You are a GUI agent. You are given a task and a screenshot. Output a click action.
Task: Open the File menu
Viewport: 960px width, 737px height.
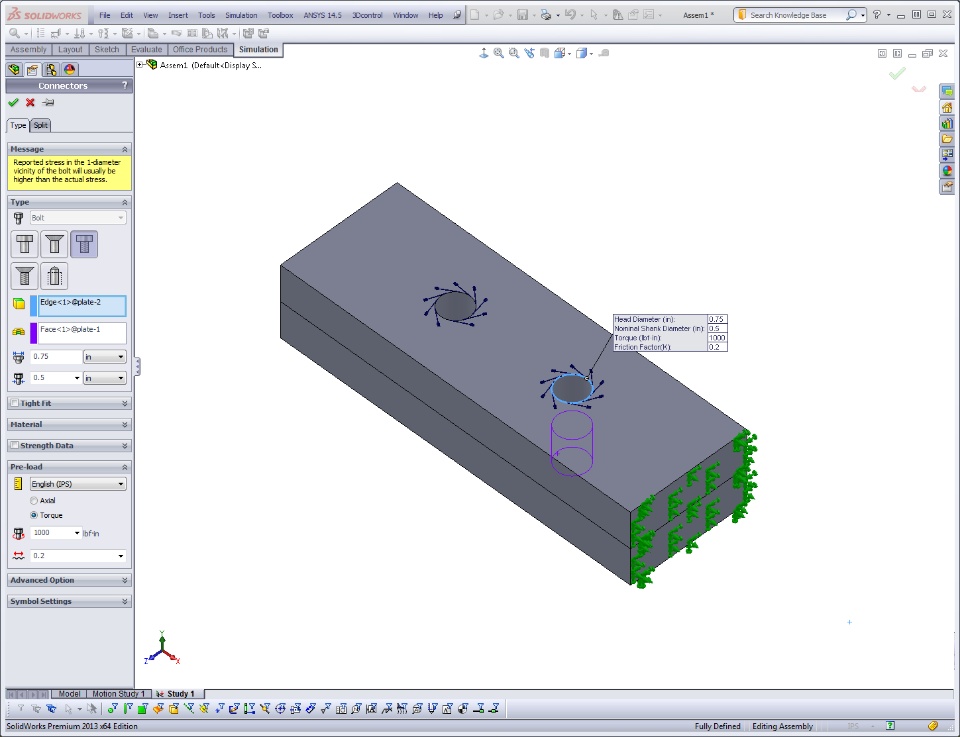(x=105, y=15)
